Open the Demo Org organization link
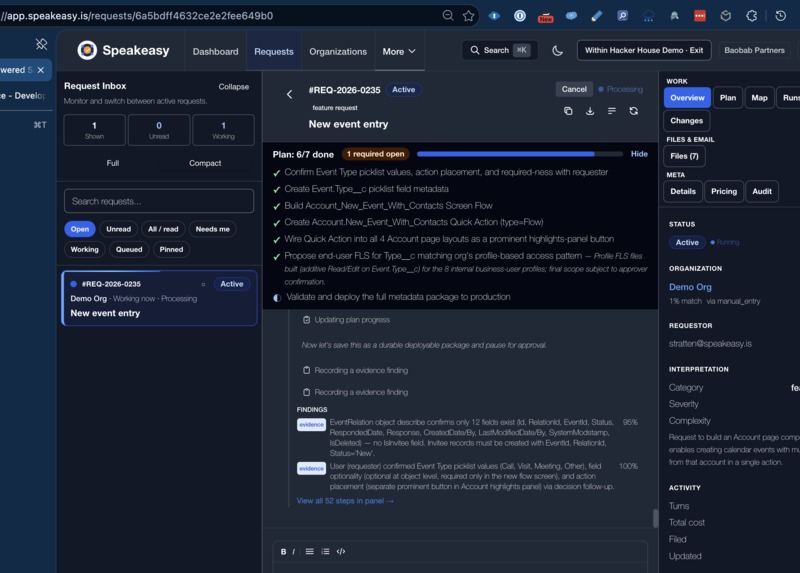800x573 pixels. (x=690, y=287)
